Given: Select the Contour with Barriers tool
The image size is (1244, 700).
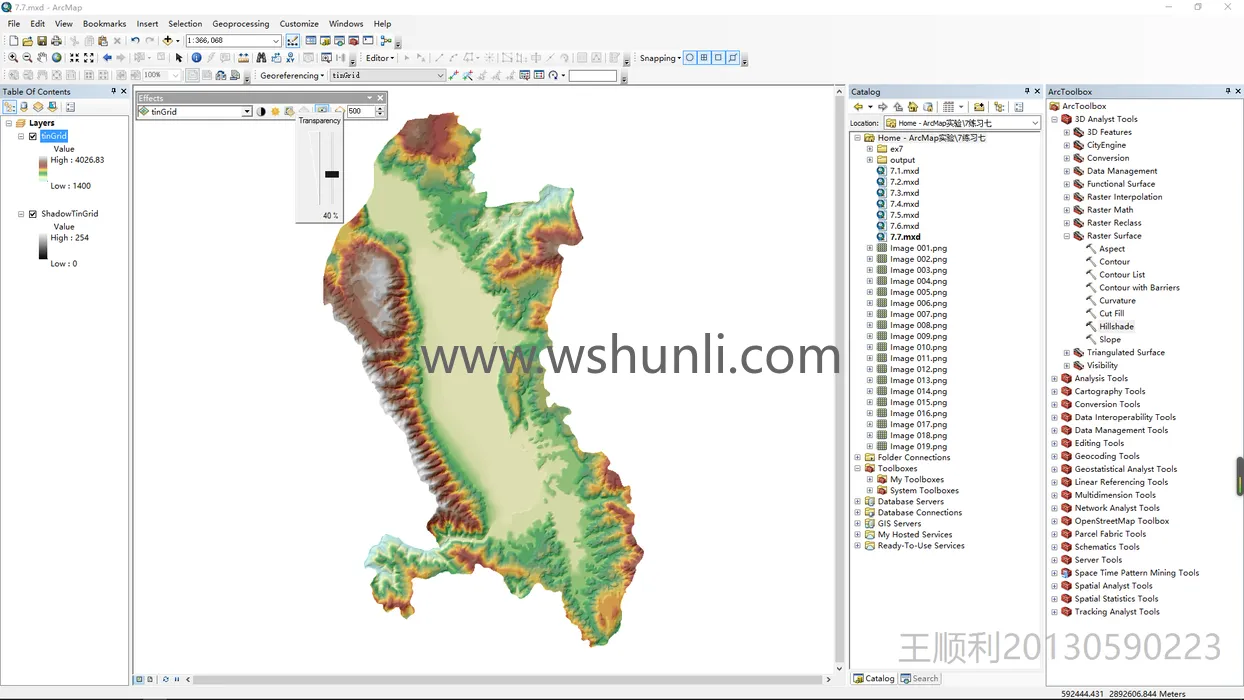Looking at the screenshot, I should pyautogui.click(x=1139, y=288).
